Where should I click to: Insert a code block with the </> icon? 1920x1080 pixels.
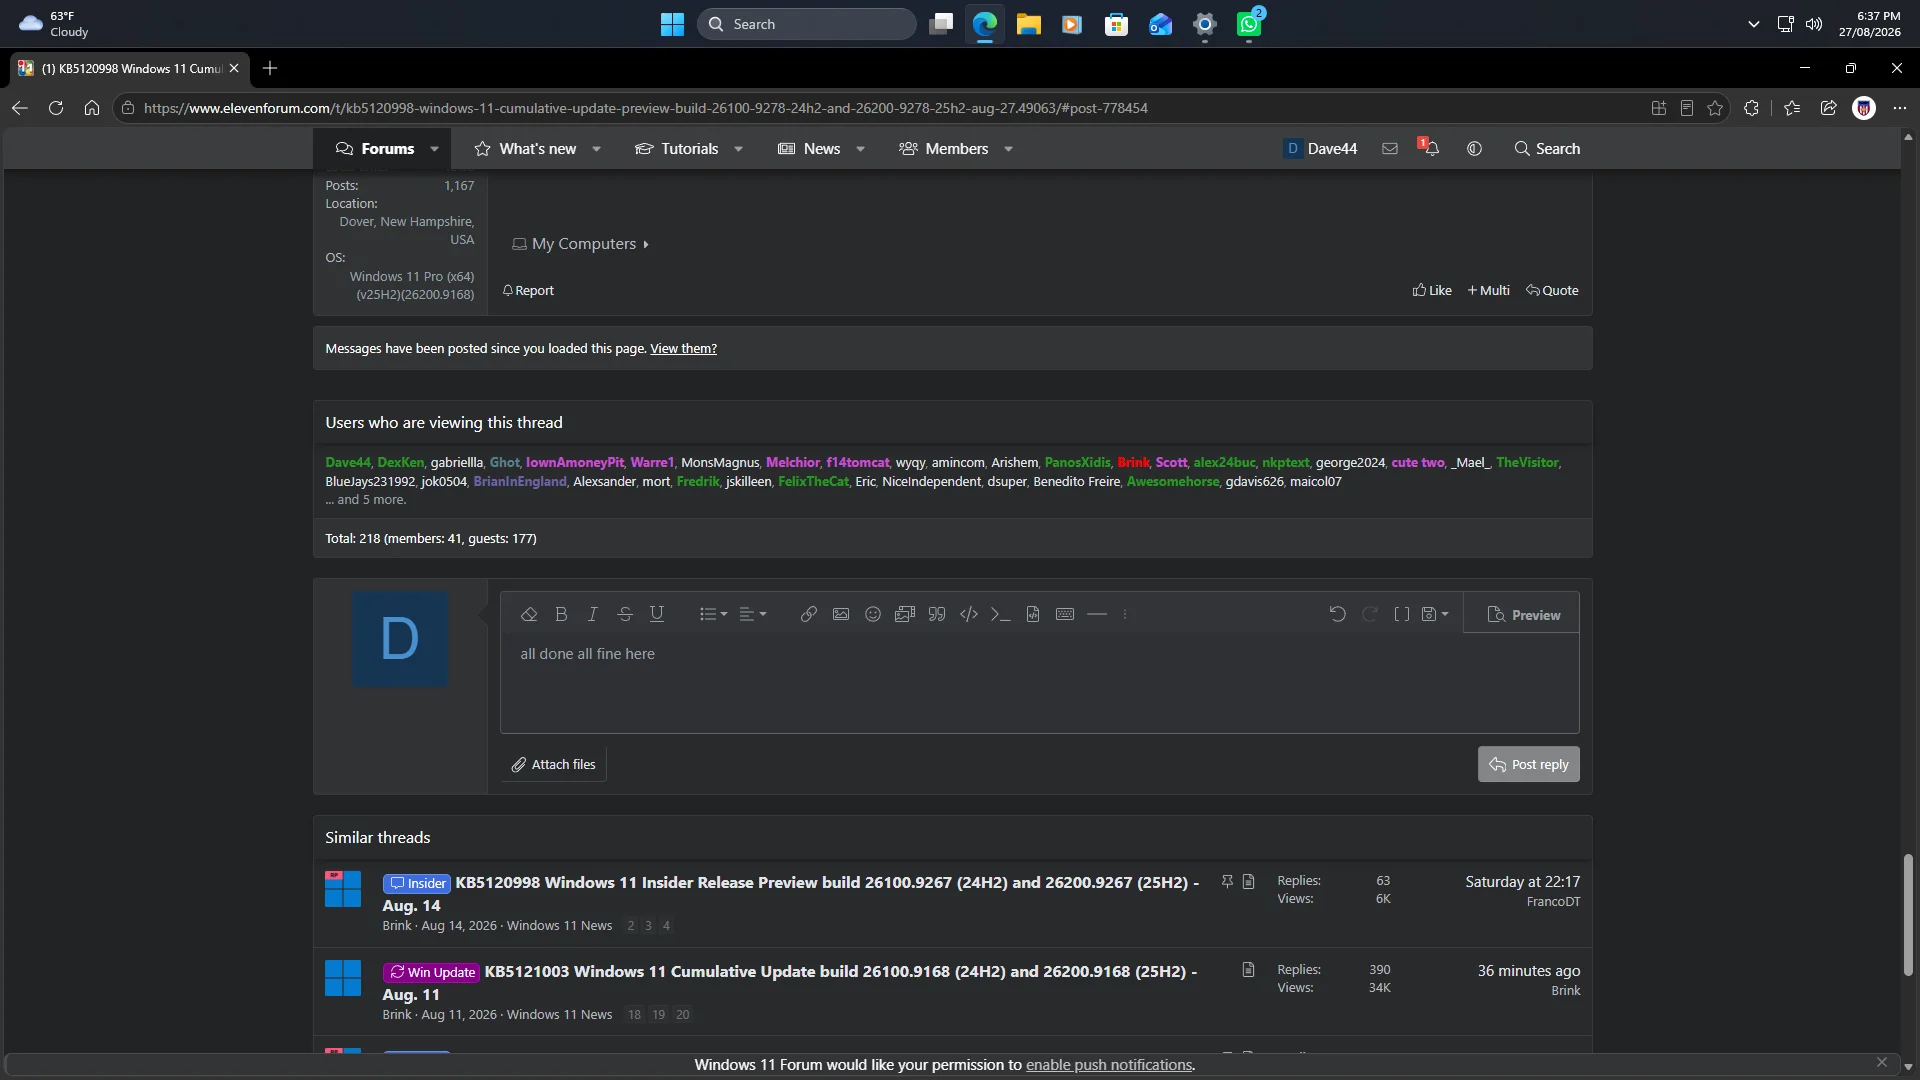[969, 614]
